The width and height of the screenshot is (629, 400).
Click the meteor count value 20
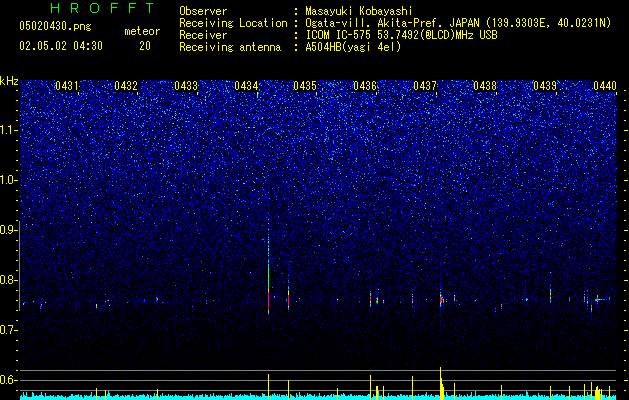tap(145, 46)
